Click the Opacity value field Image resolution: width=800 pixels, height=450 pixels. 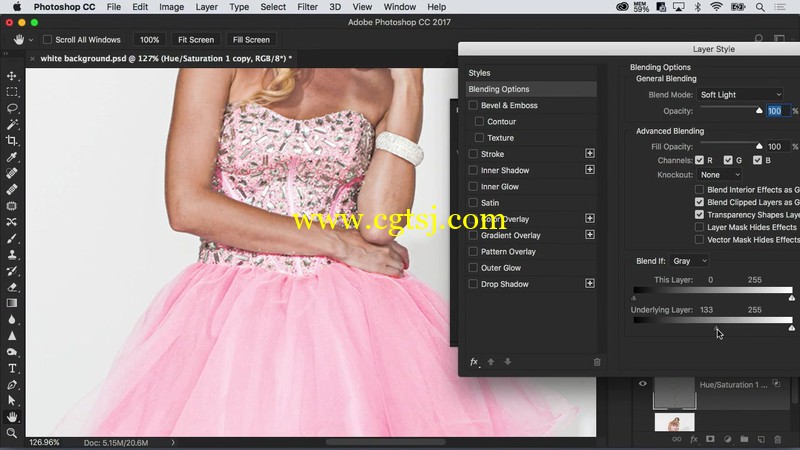(x=778, y=111)
